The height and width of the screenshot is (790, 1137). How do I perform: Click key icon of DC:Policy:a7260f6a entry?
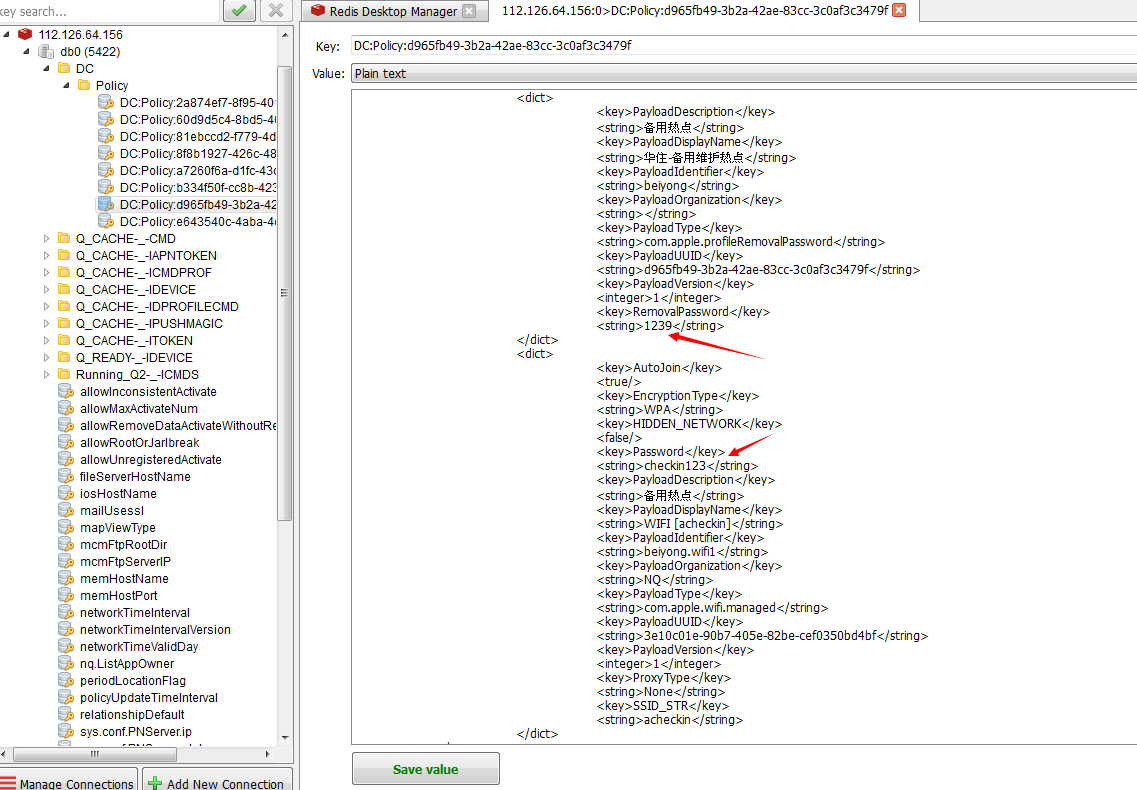[x=106, y=170]
